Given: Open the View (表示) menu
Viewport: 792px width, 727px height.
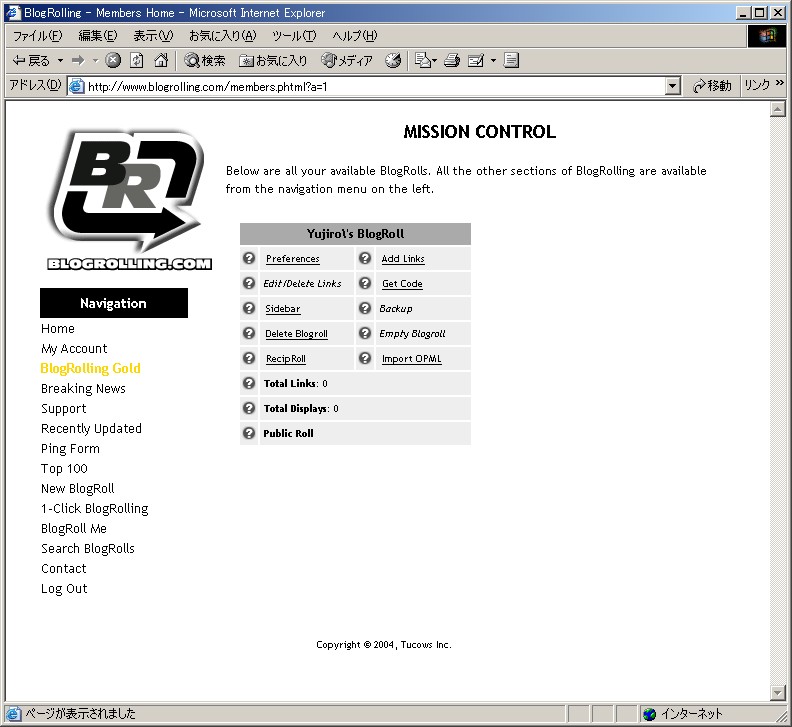Looking at the screenshot, I should [153, 36].
